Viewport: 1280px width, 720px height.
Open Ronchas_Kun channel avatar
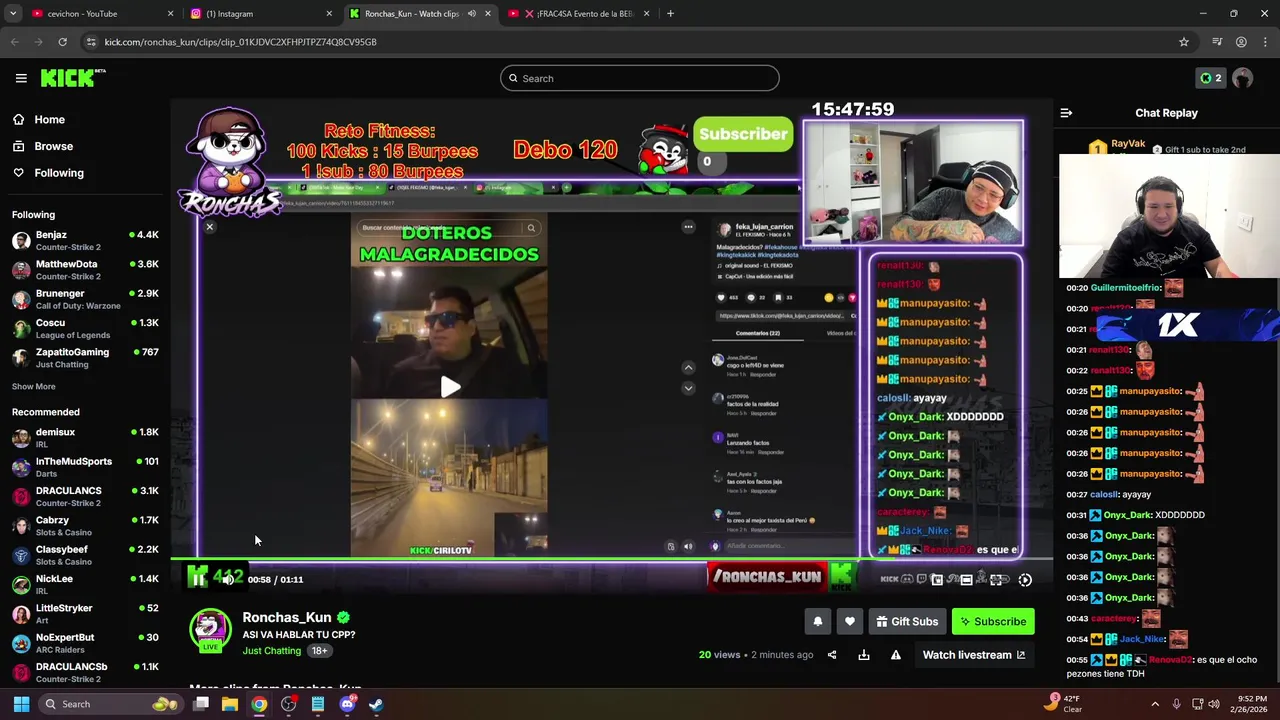point(210,629)
